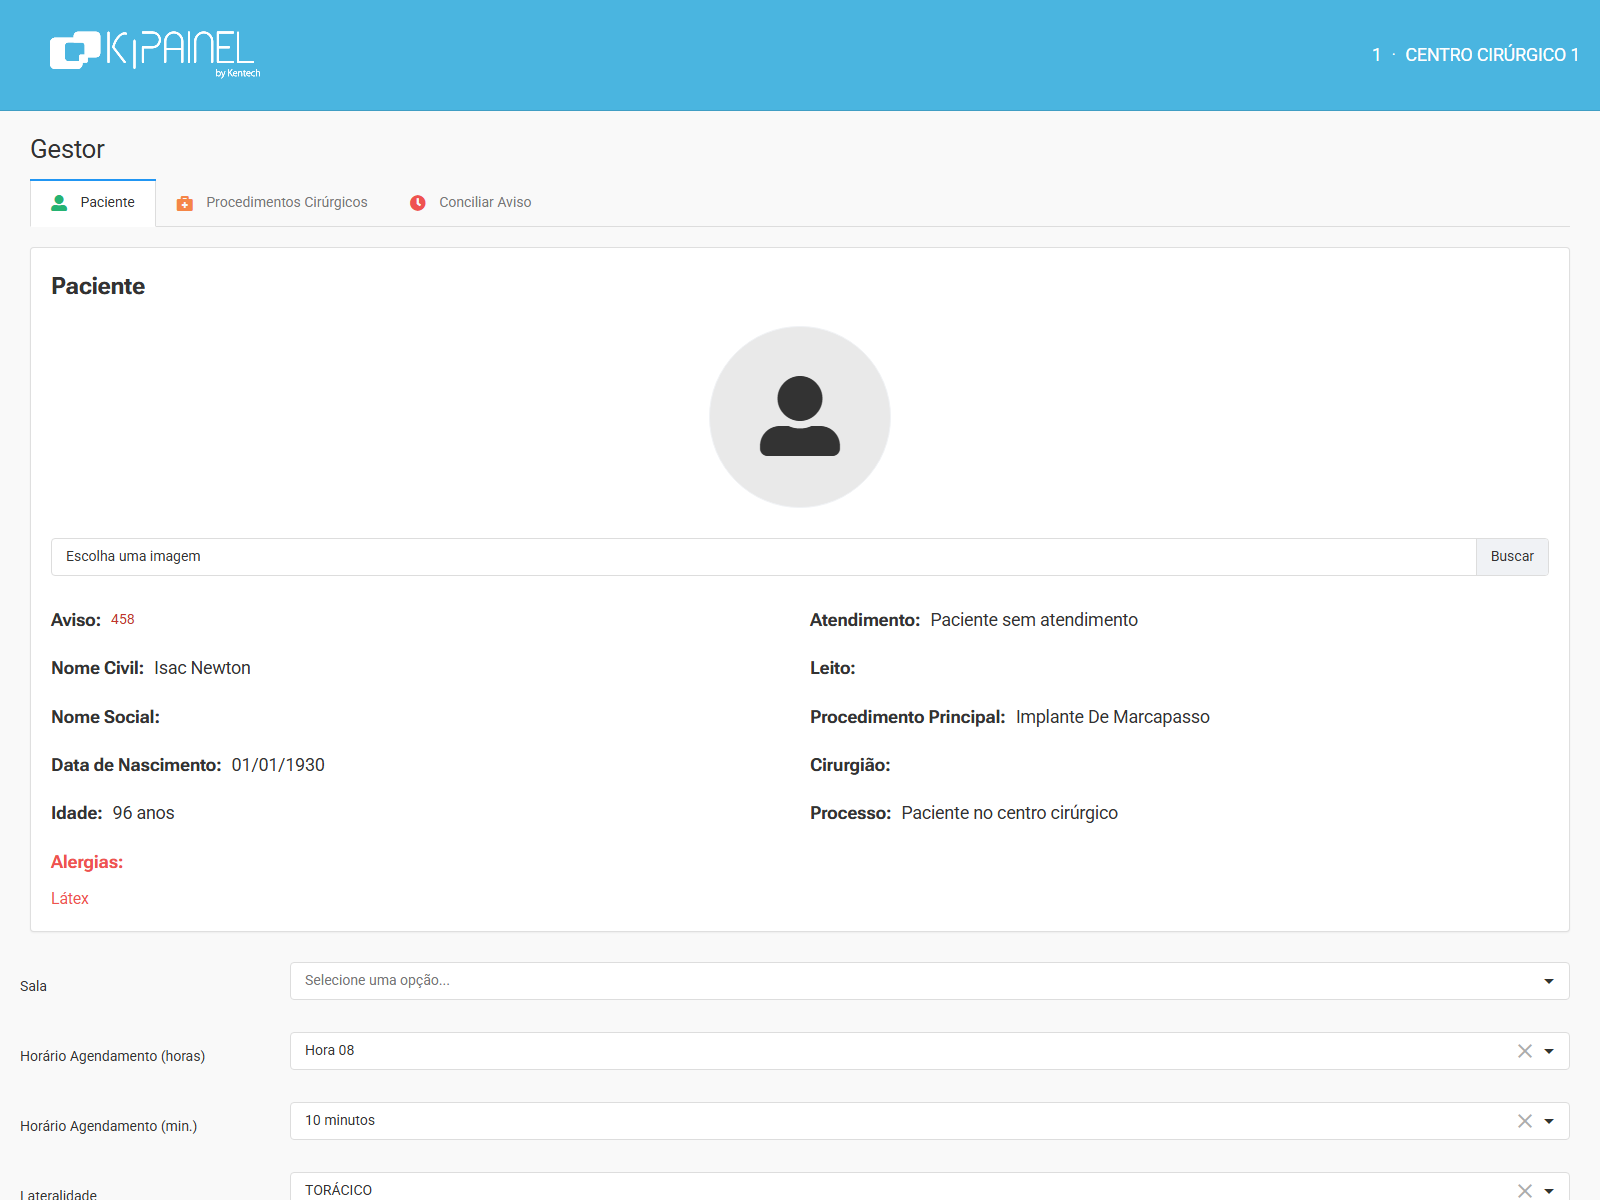Clear the 10 minutos selection

pos(1525,1121)
